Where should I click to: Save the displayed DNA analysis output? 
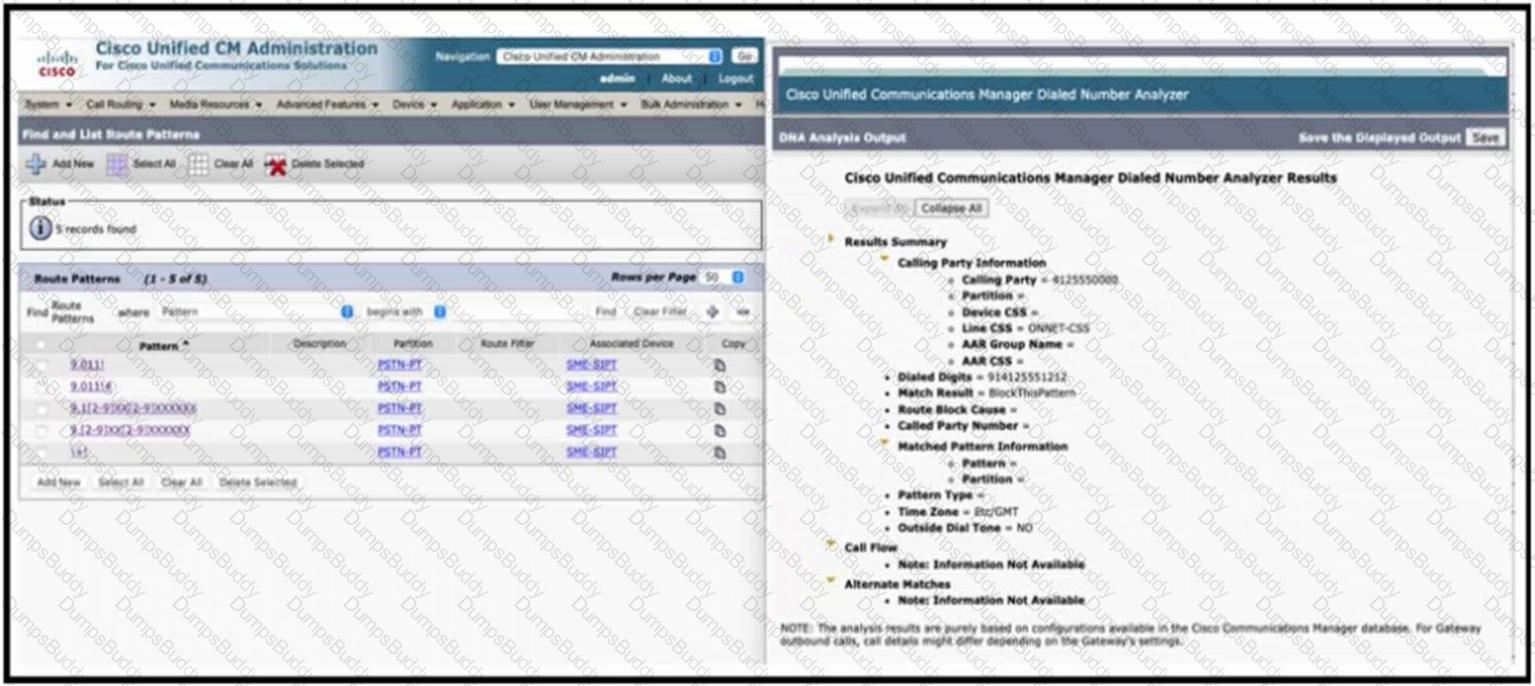(1484, 138)
